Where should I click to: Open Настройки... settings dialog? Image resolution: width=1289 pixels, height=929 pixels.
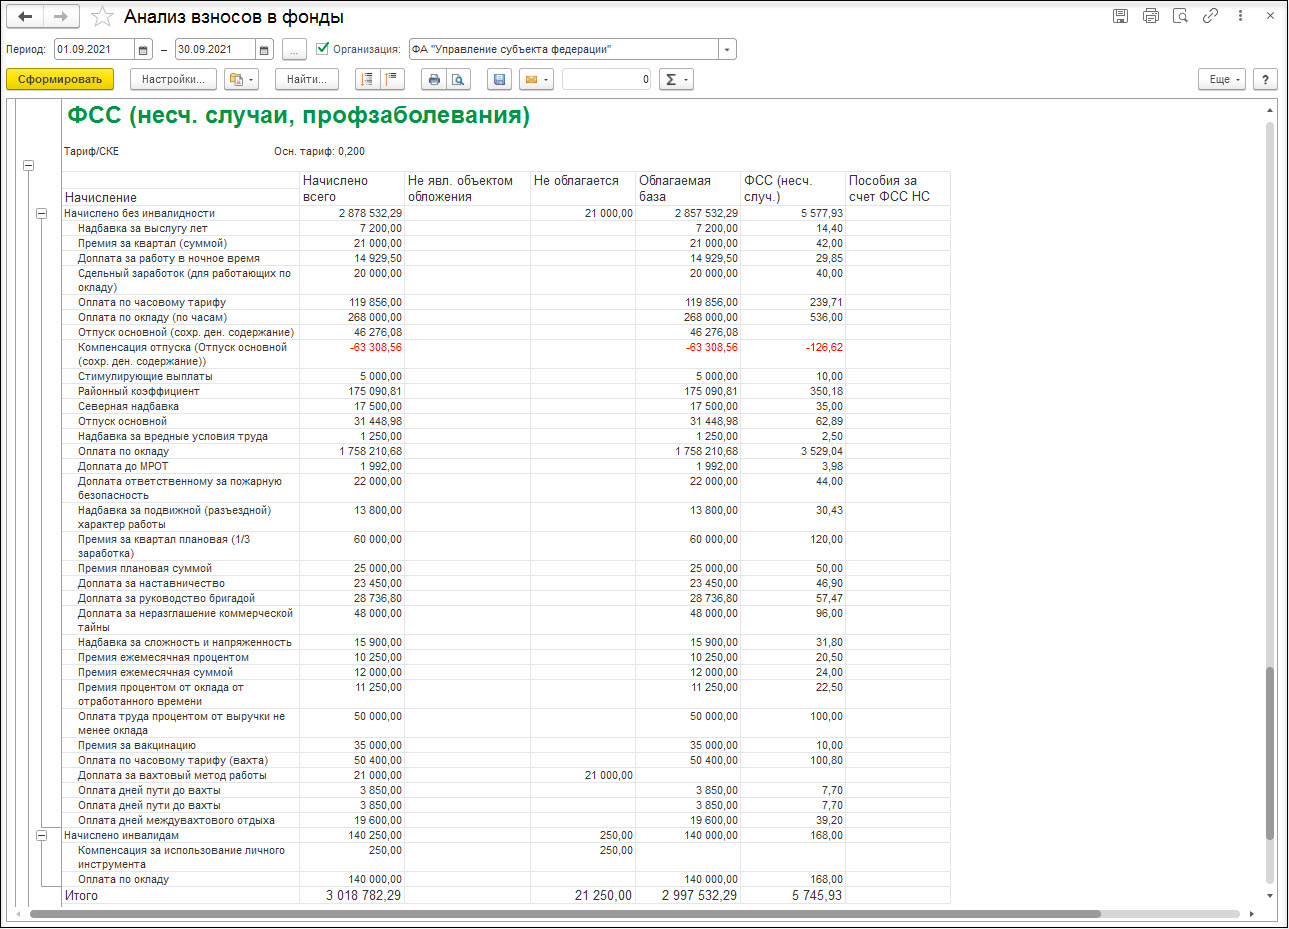[x=173, y=79]
